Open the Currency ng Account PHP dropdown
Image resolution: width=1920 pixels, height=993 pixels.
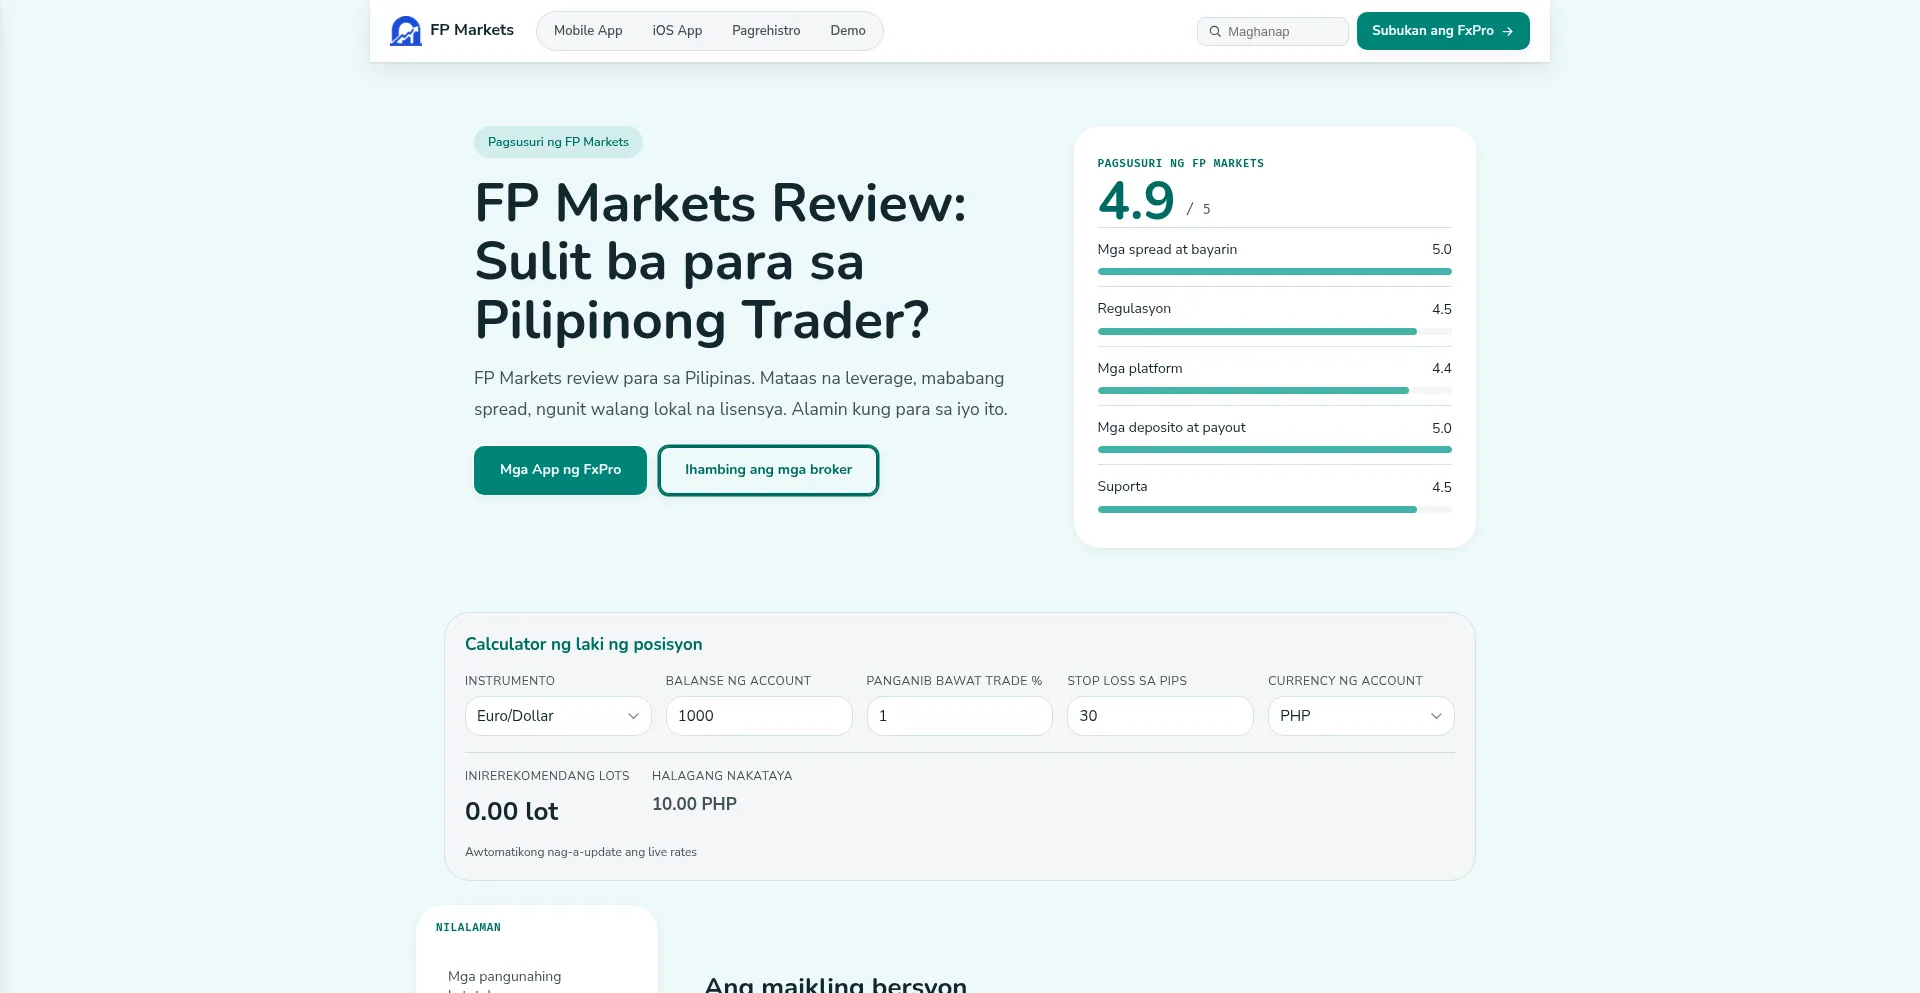pos(1361,716)
